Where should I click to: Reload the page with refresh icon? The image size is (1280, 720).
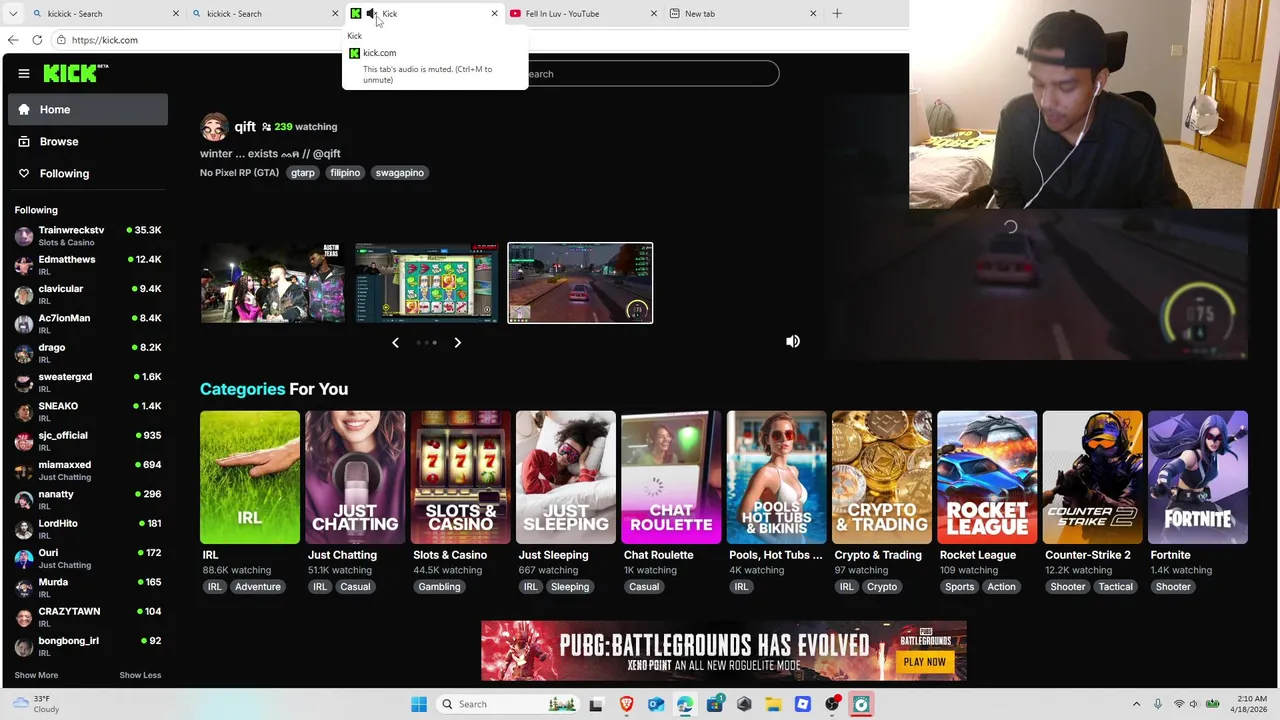coord(37,40)
